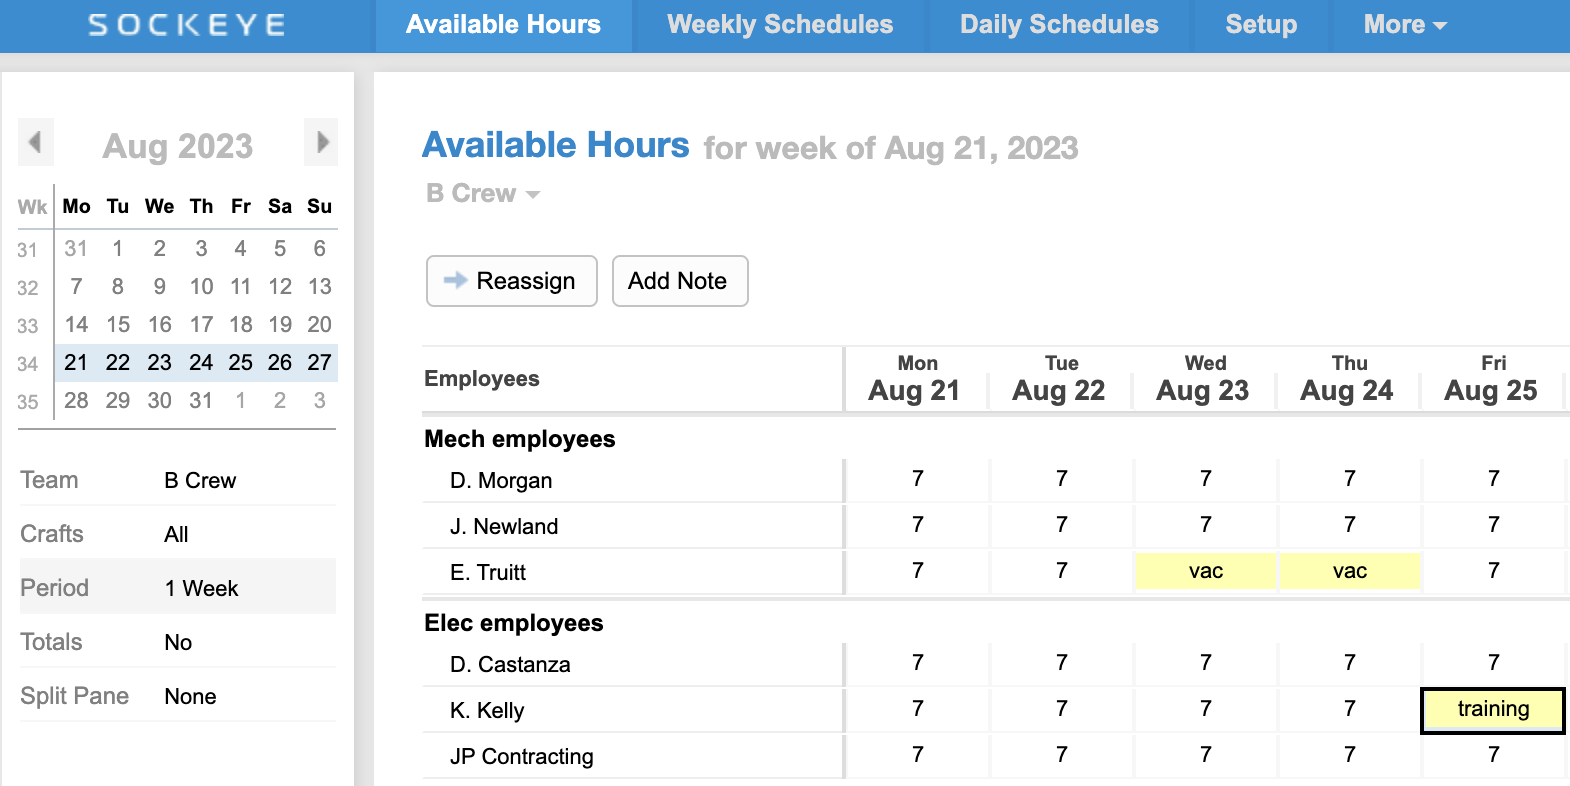The height and width of the screenshot is (786, 1570).
Task: Click the Sockeye logo
Action: [185, 25]
